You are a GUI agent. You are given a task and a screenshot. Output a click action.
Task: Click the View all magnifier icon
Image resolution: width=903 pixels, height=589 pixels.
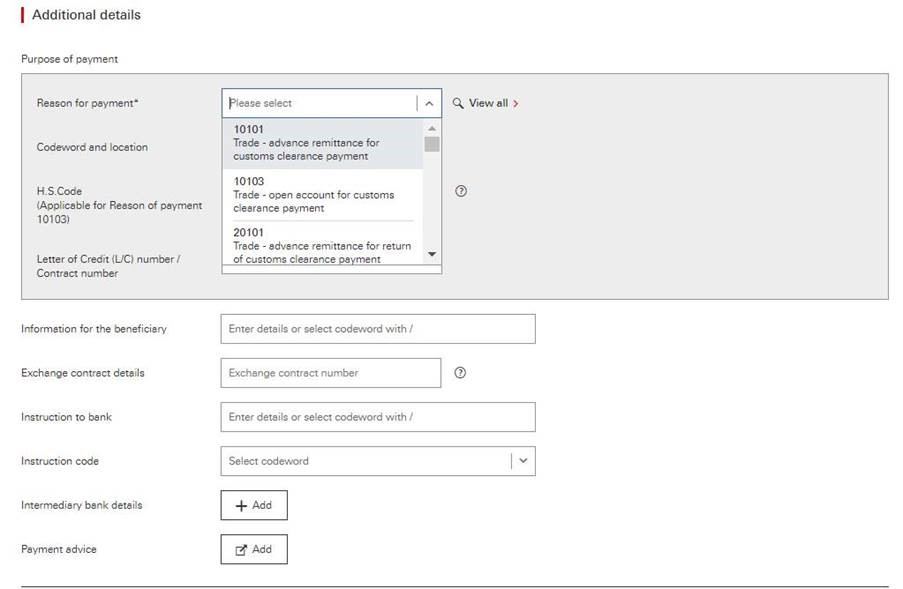point(458,104)
